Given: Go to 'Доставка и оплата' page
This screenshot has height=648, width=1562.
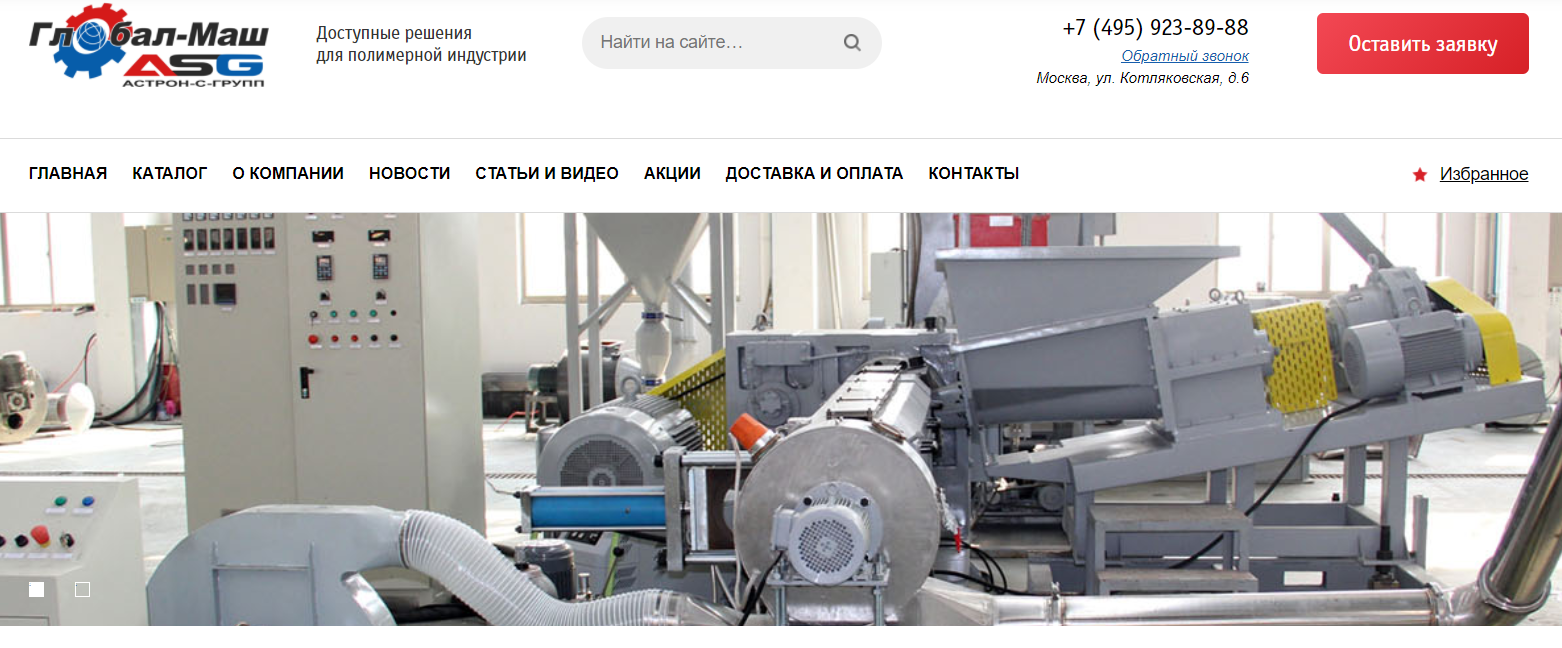Looking at the screenshot, I should [x=814, y=173].
